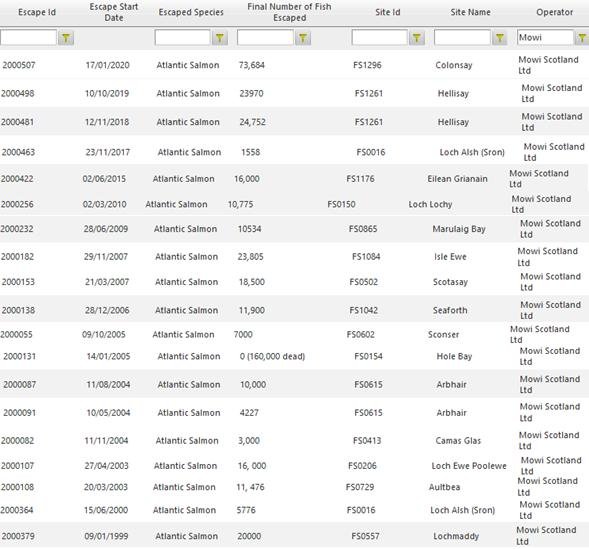The width and height of the screenshot is (589, 549).
Task: Select escape Id 2000153 cell
Action: [18, 282]
